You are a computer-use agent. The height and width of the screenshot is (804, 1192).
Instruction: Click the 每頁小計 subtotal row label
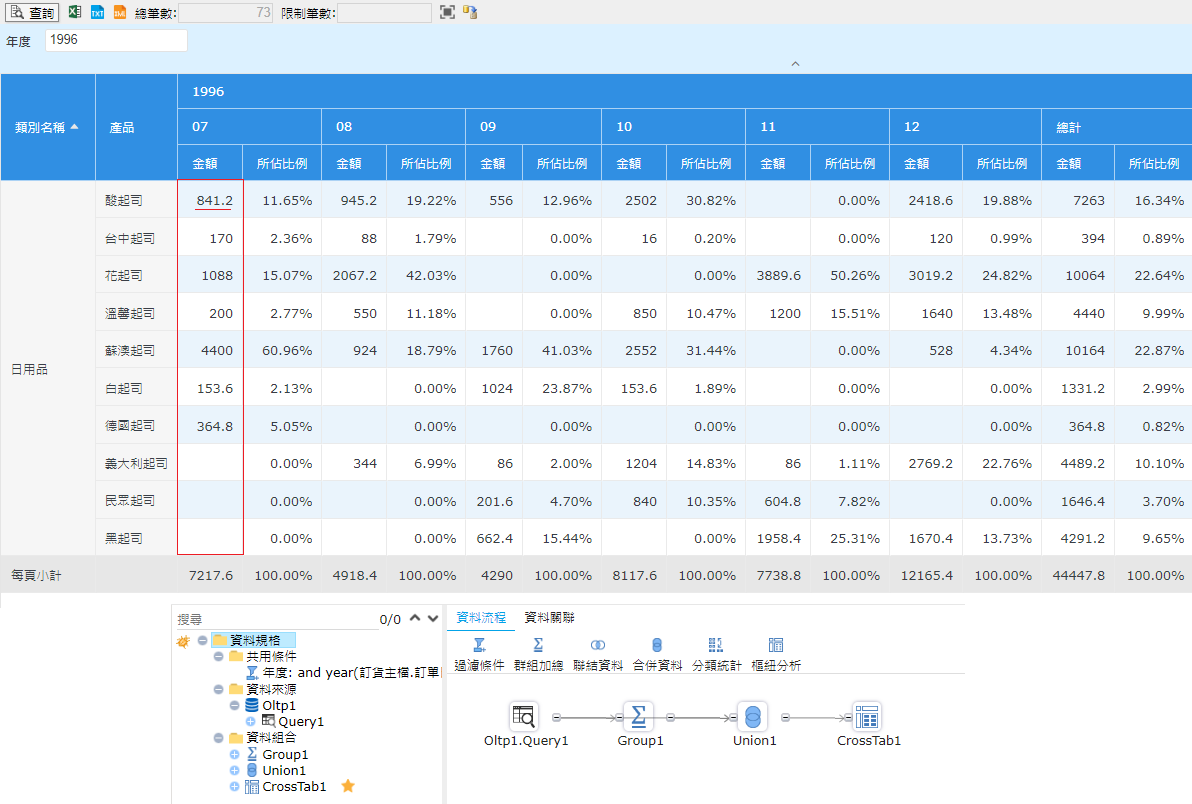pos(36,575)
